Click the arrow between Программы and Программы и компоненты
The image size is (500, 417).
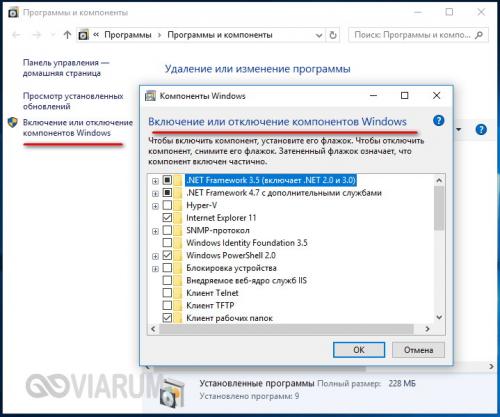click(x=159, y=35)
